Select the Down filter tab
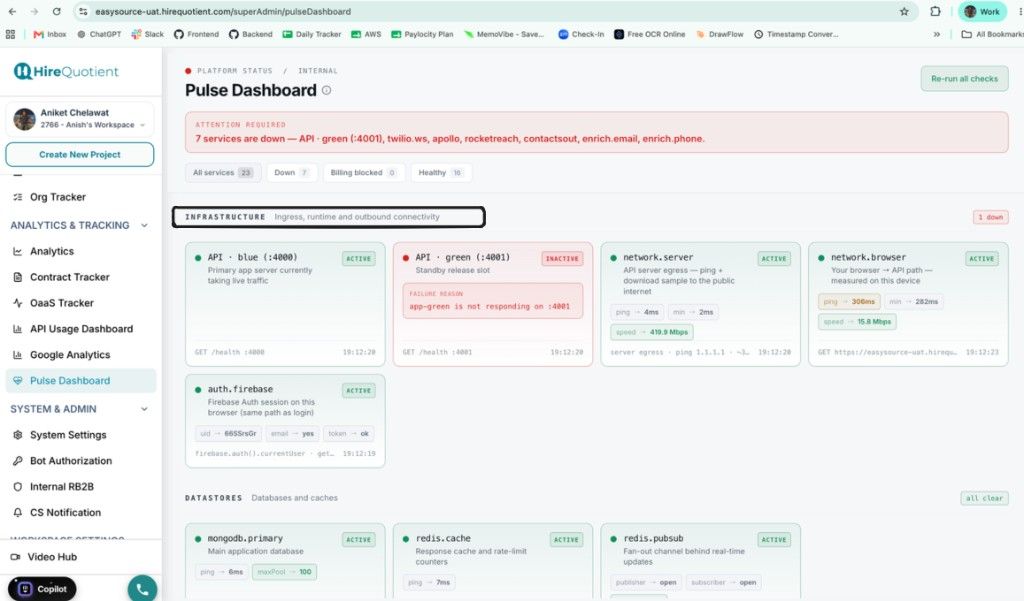This screenshot has width=1024, height=601. tap(291, 172)
